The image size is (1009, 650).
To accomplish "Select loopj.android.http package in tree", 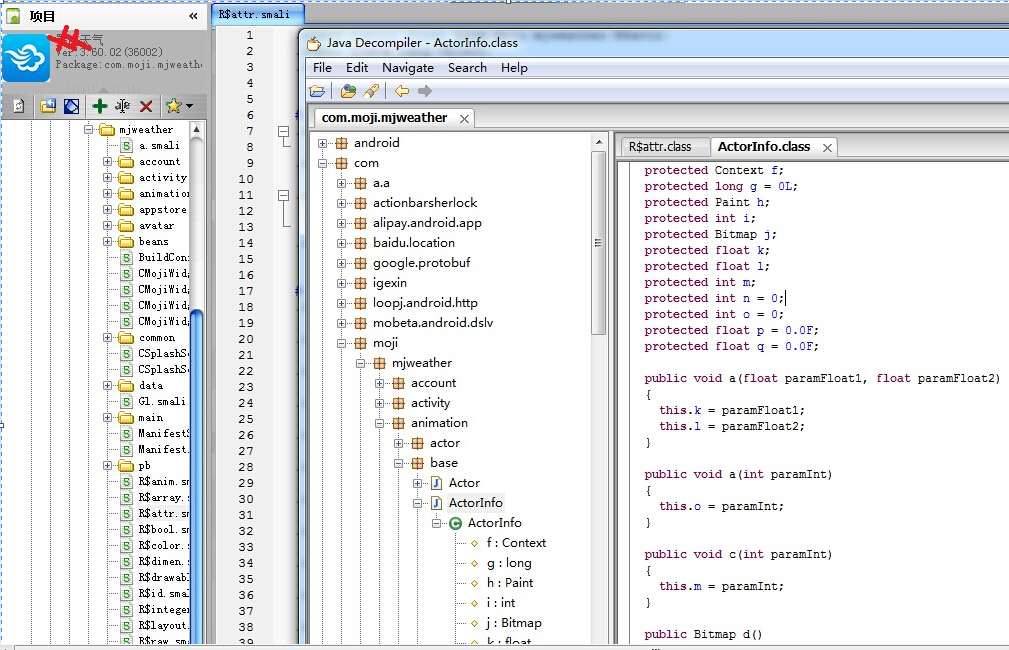I will click(x=425, y=302).
